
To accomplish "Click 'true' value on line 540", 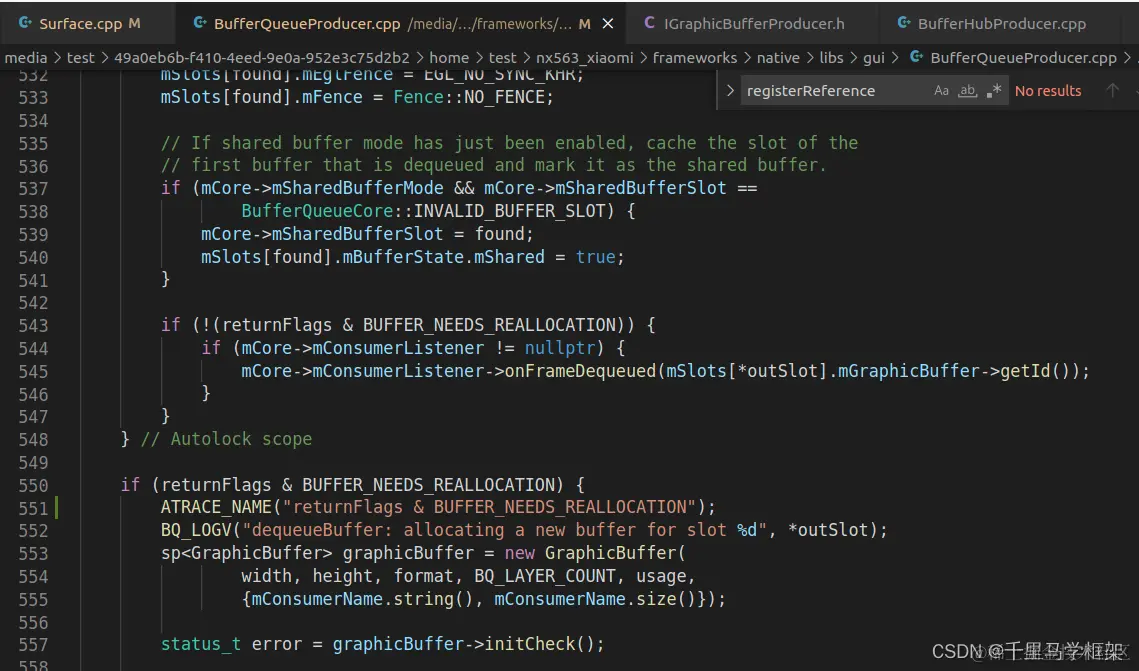I will (596, 256).
